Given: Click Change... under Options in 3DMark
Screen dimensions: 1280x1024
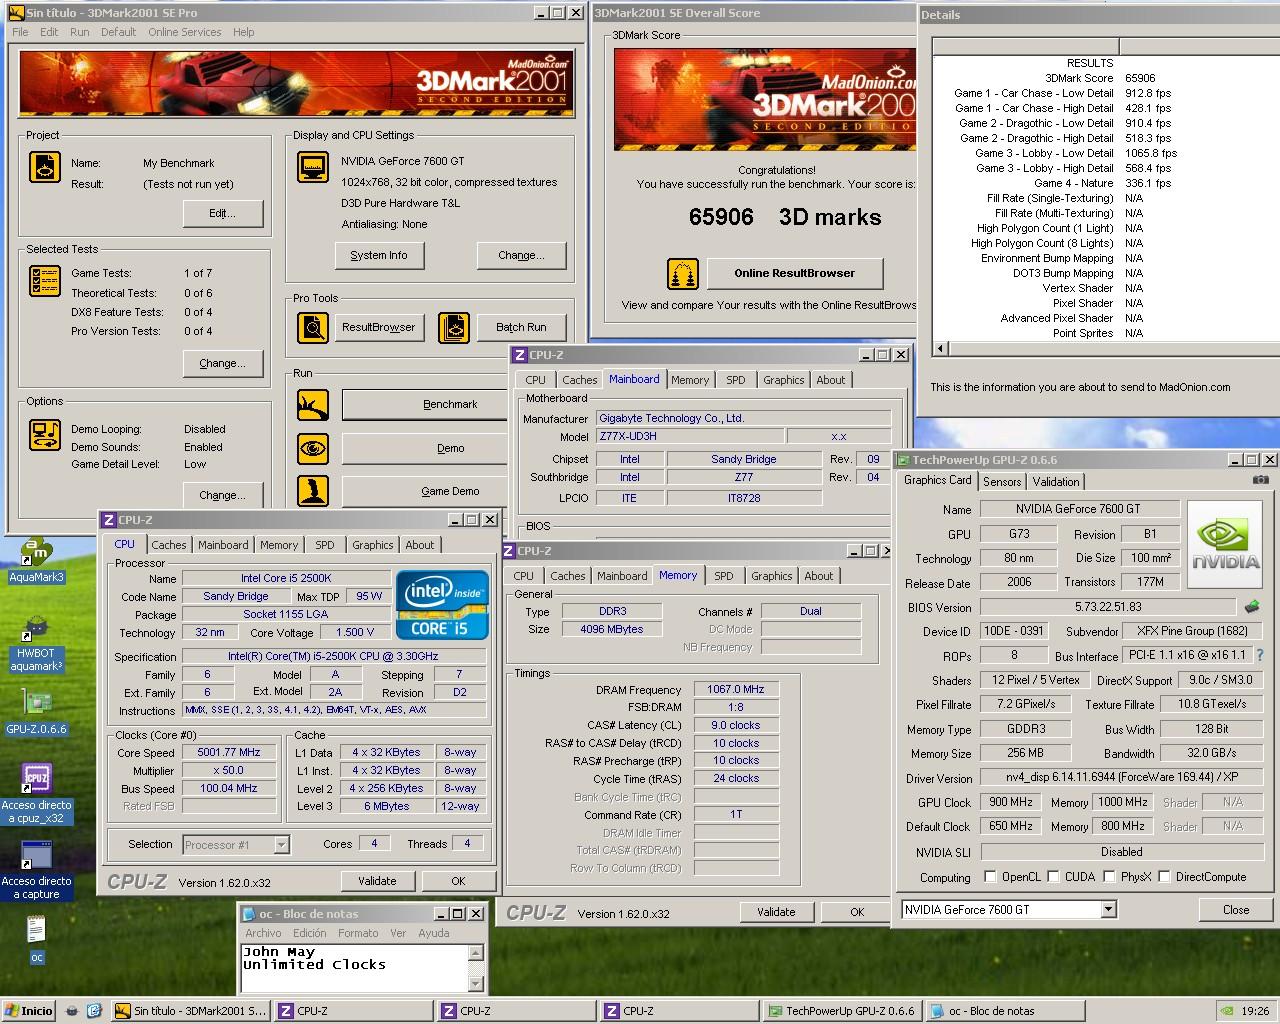Looking at the screenshot, I should point(223,495).
